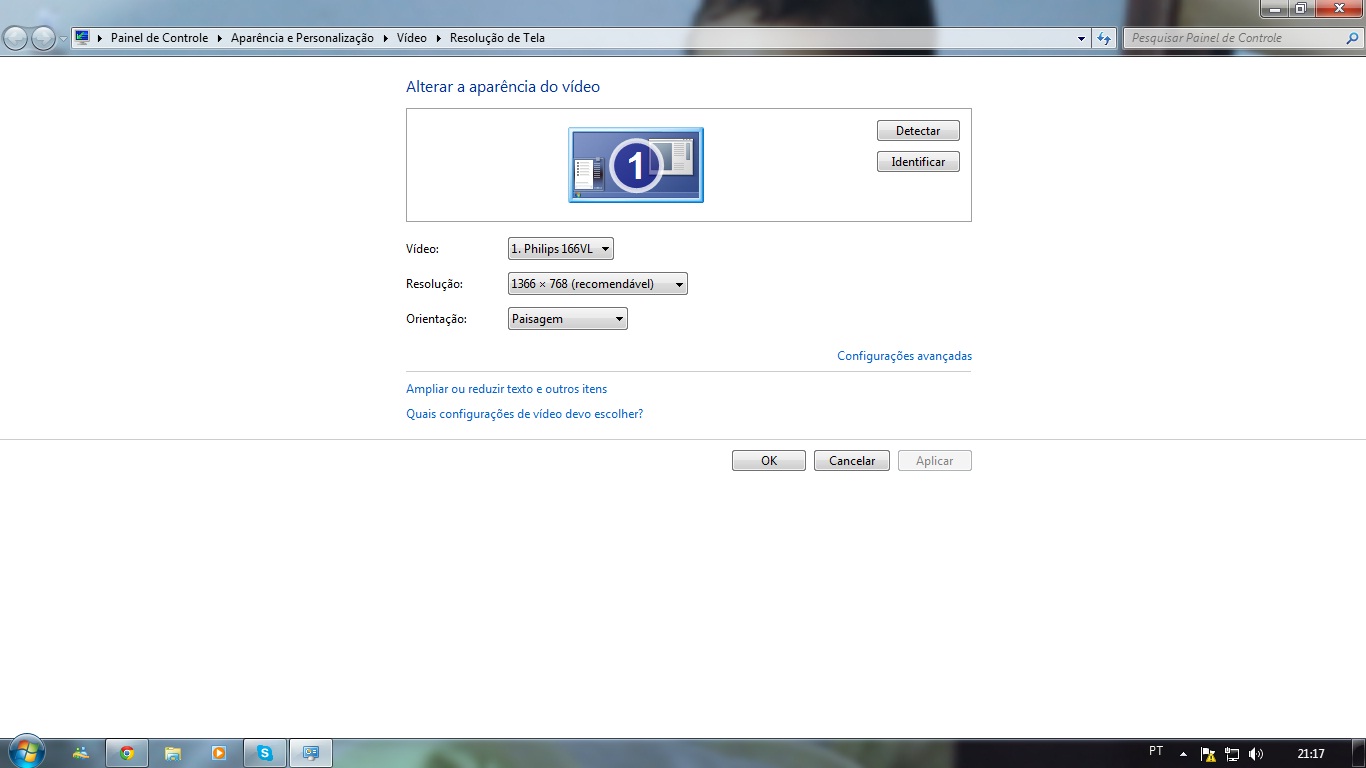
Task: Open the Orientação dropdown set to Paisagem
Action: pos(567,319)
